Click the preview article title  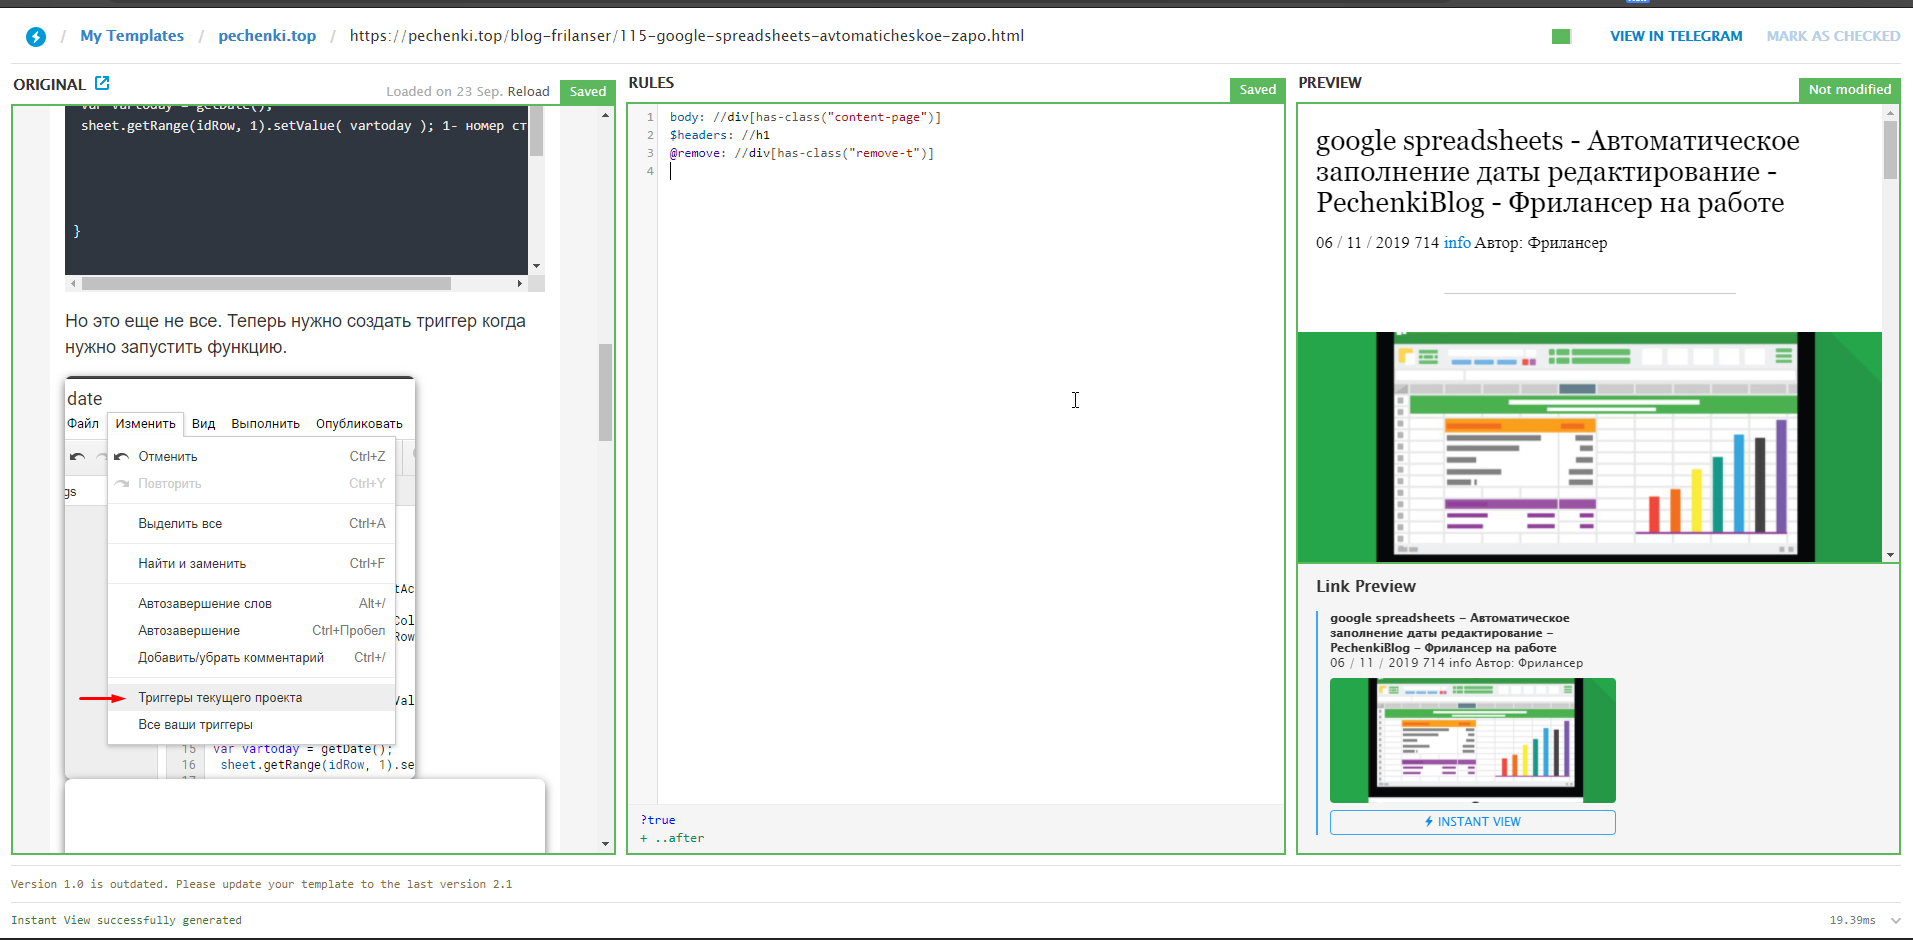tap(1557, 171)
